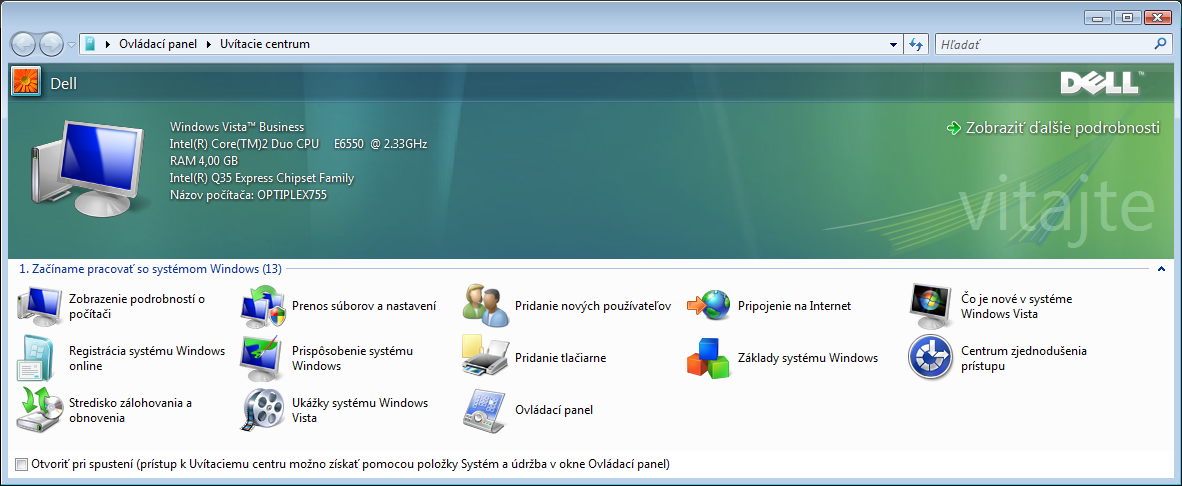Click the Dell logo in the banner
The image size is (1182, 486).
click(1101, 83)
